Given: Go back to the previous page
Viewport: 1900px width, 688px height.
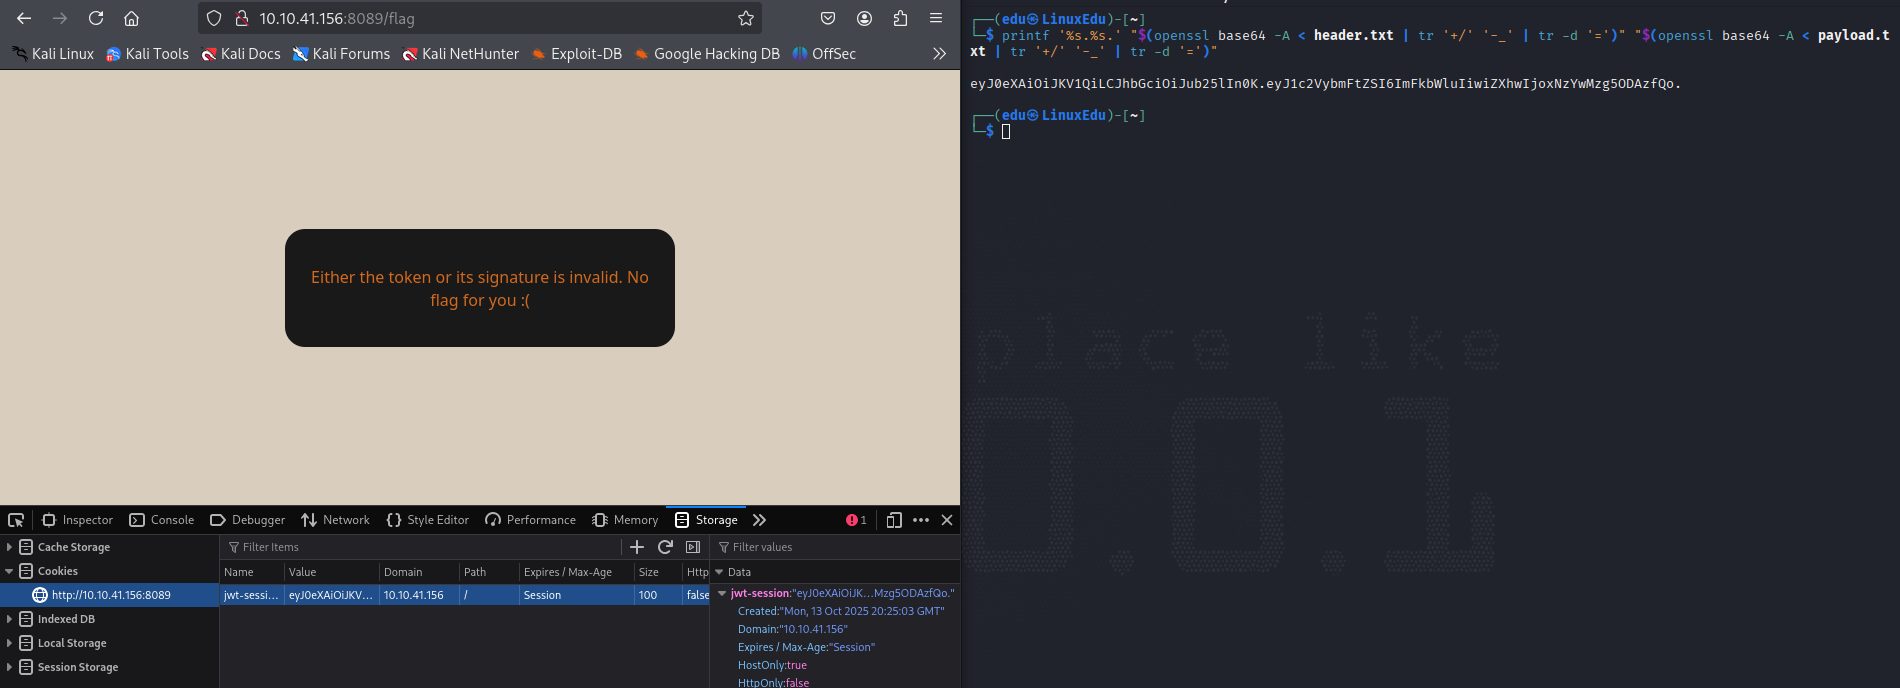Looking at the screenshot, I should click(x=24, y=18).
